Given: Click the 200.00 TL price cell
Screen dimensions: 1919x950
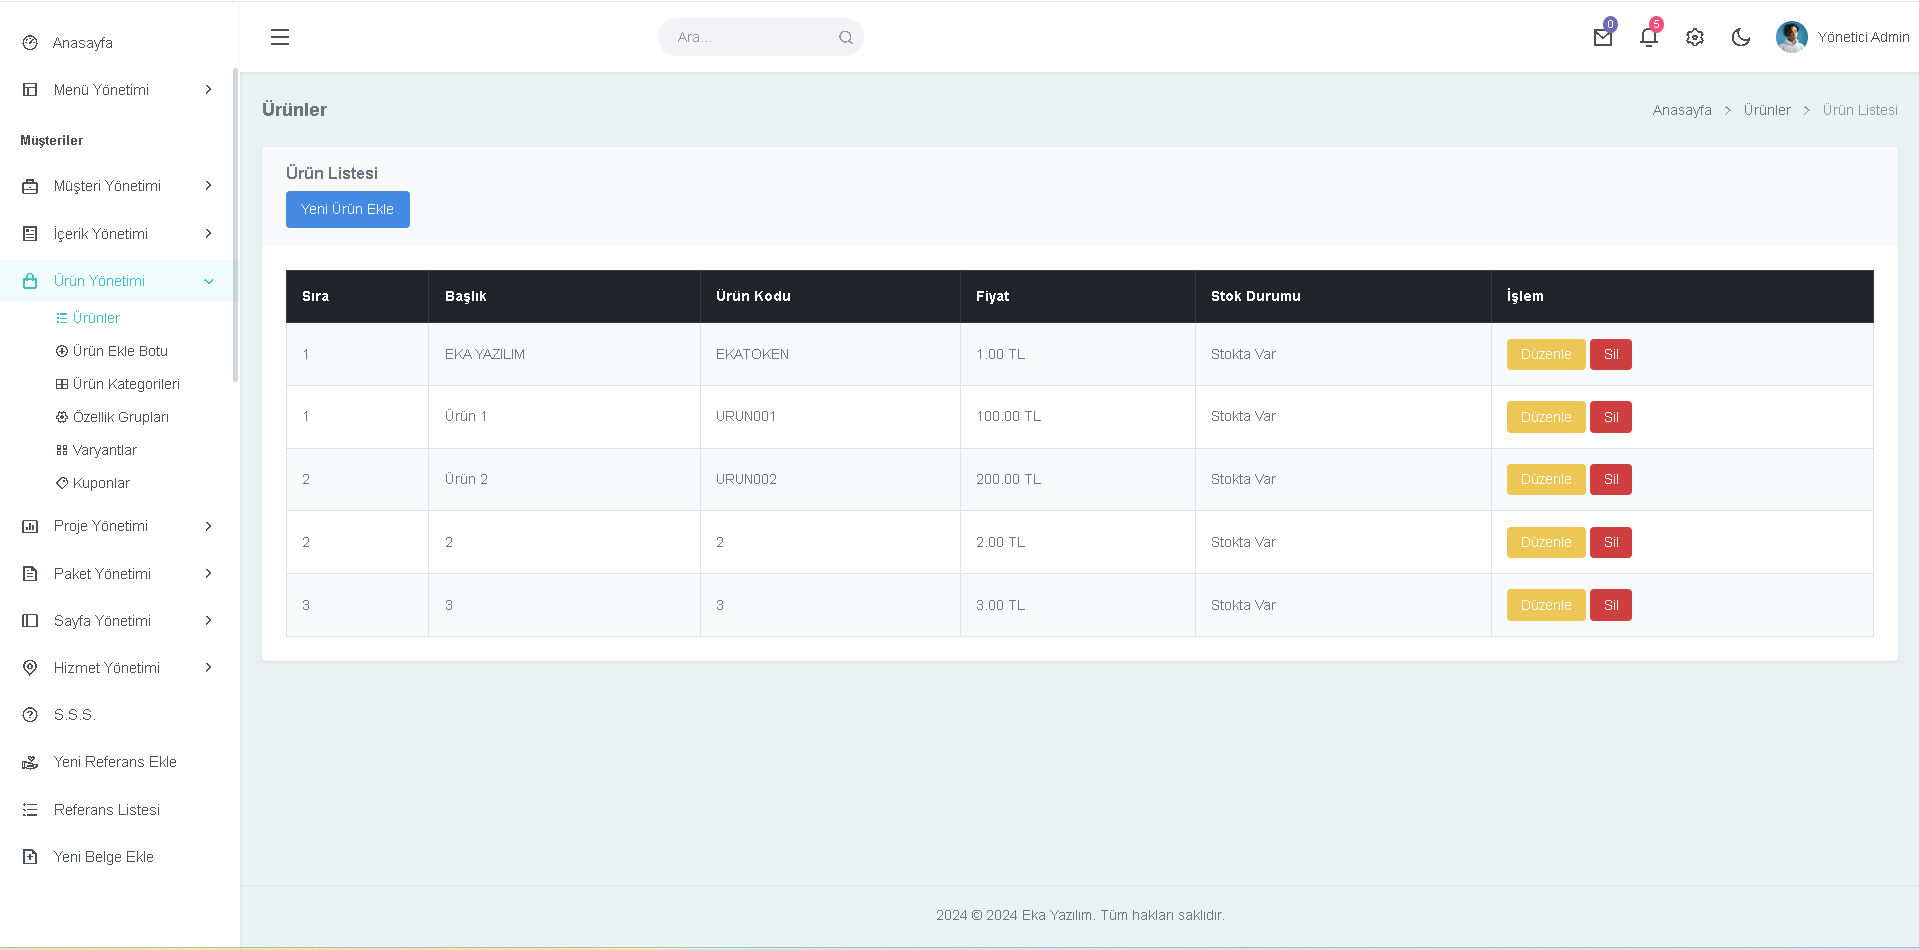Looking at the screenshot, I should coord(1078,479).
